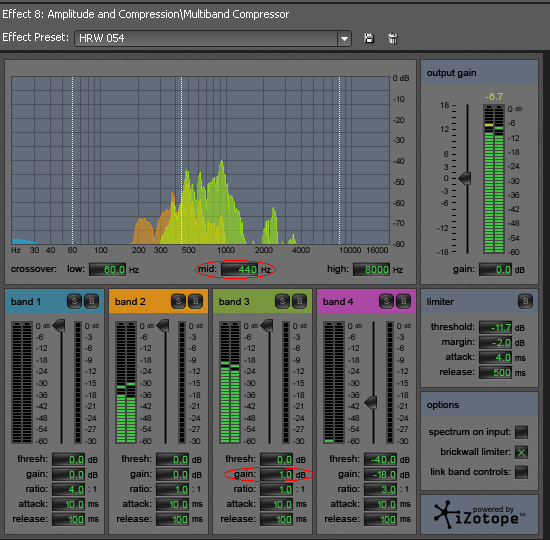The image size is (550, 540).
Task: Click band 2 thresh value field
Action: click(x=173, y=459)
